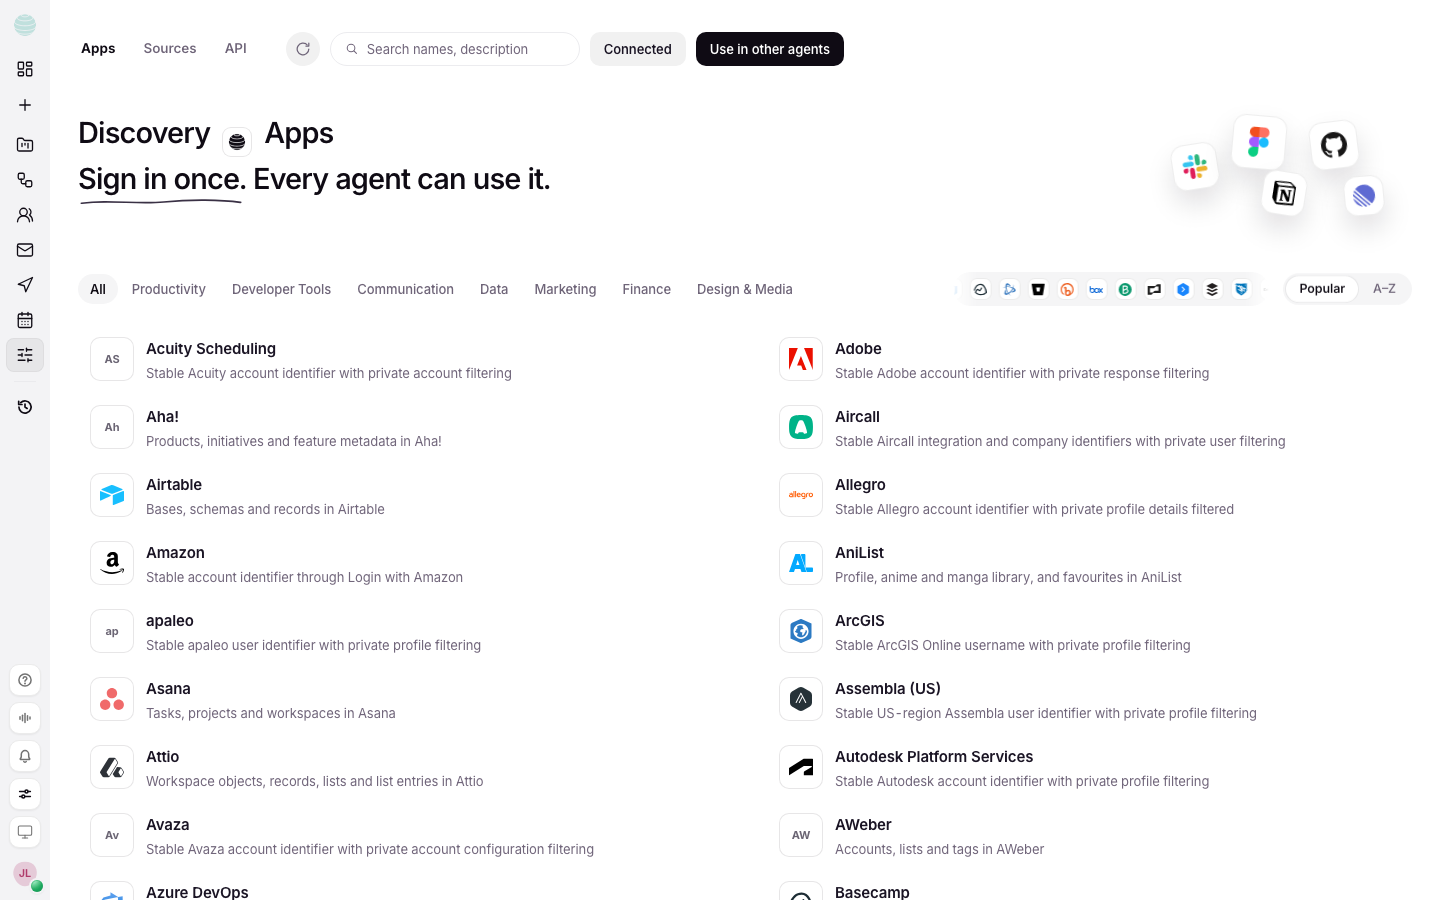Image resolution: width=1440 pixels, height=900 pixels.
Task: Click the Basecamp icon in the popular strip
Action: [x=981, y=289]
